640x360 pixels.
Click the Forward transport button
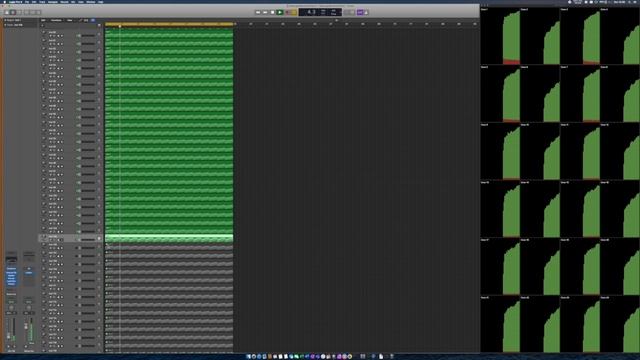265,12
